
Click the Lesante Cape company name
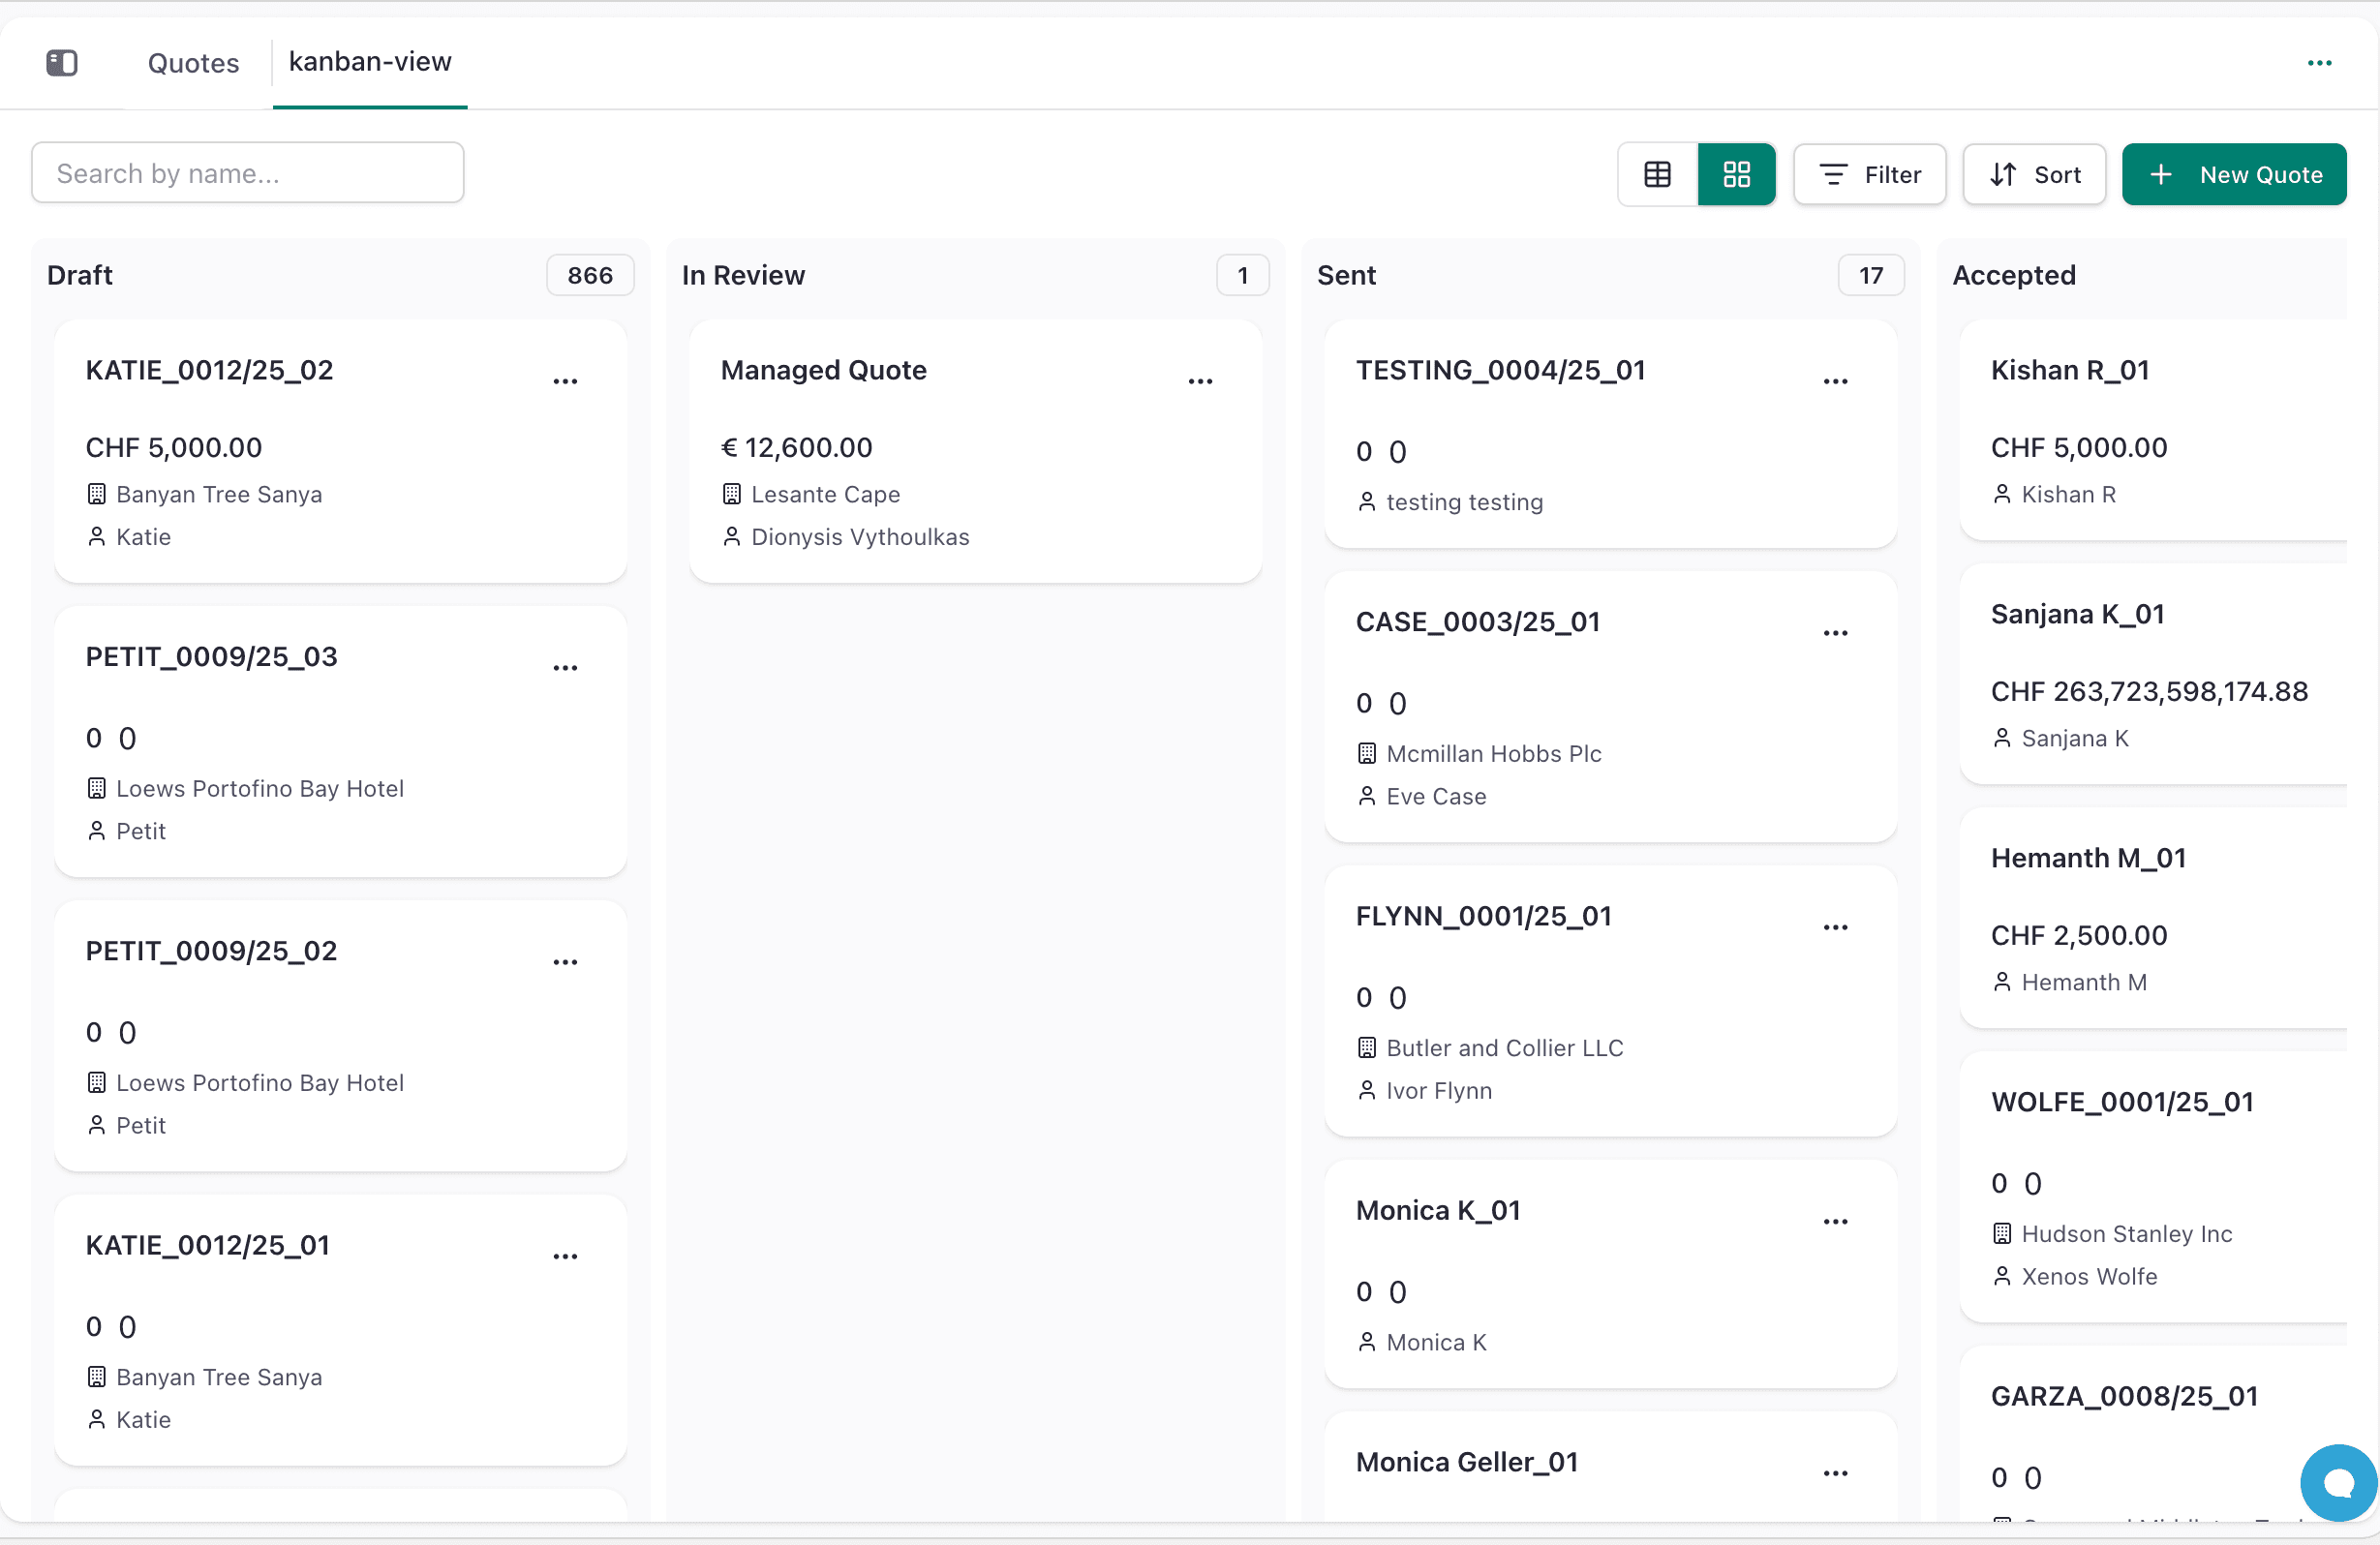tap(825, 494)
